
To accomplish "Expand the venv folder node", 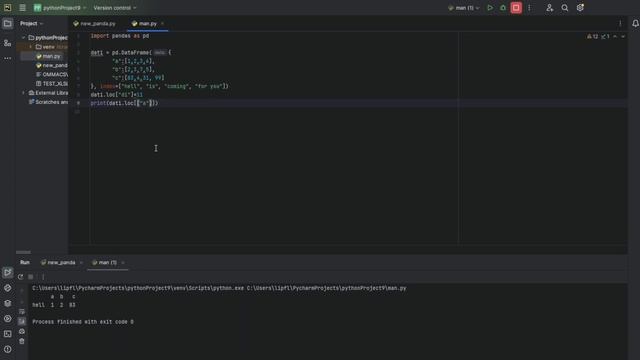I will 31,47.
